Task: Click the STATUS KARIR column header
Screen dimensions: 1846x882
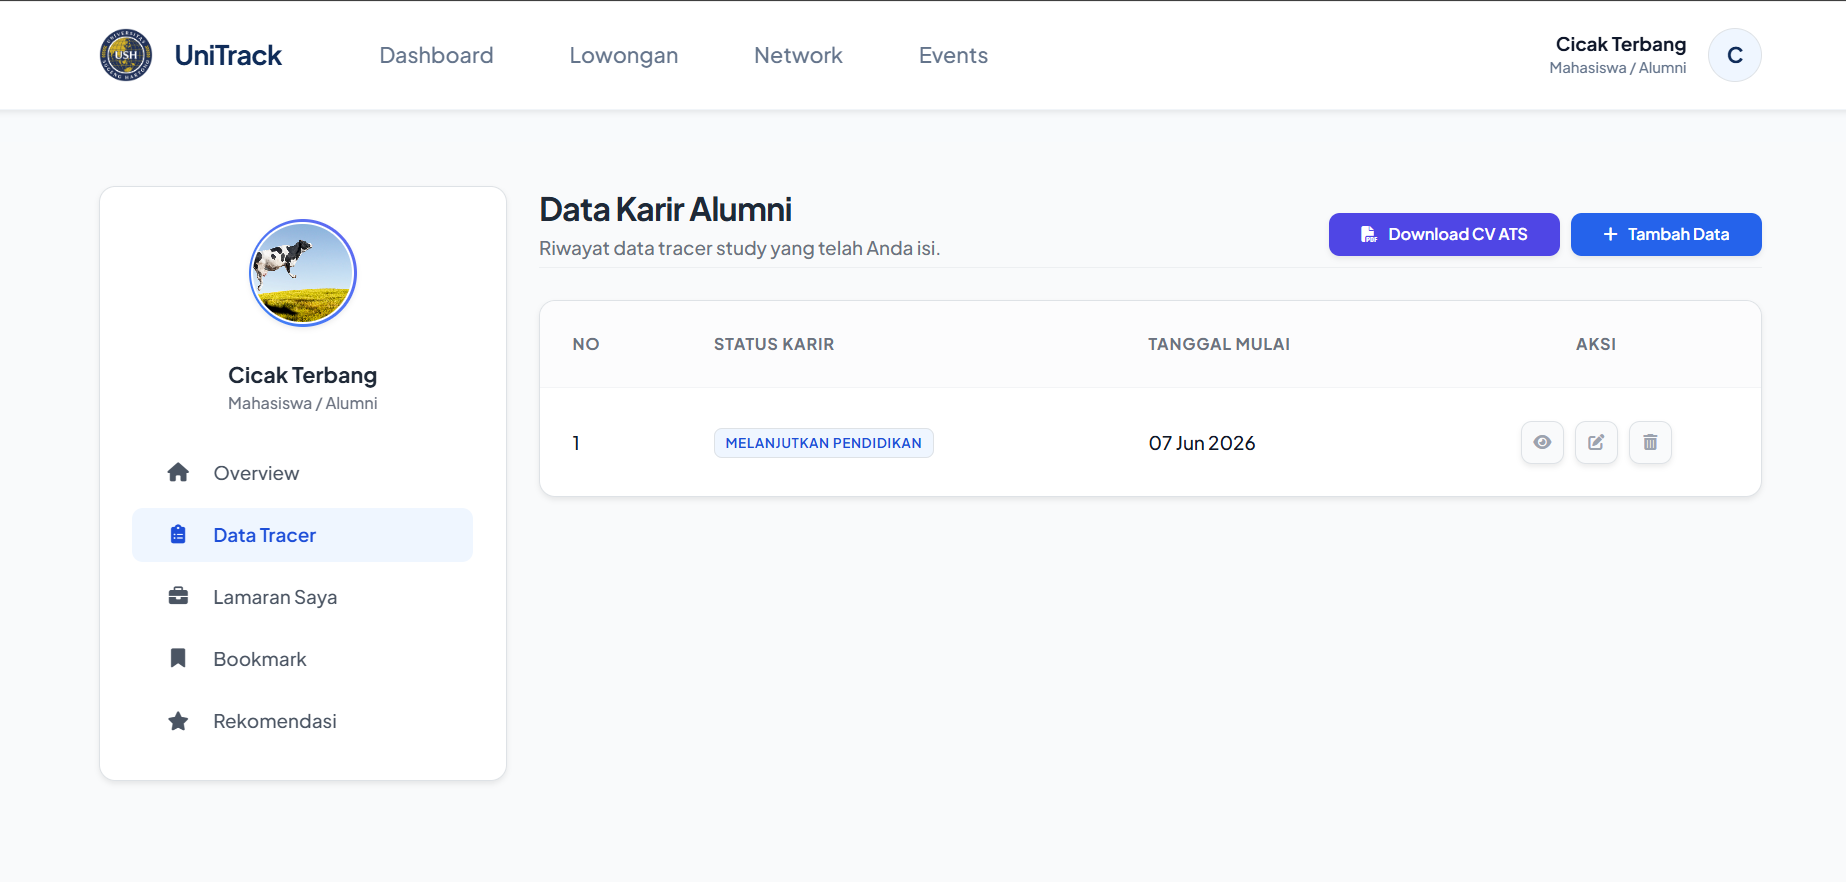Action: [774, 344]
